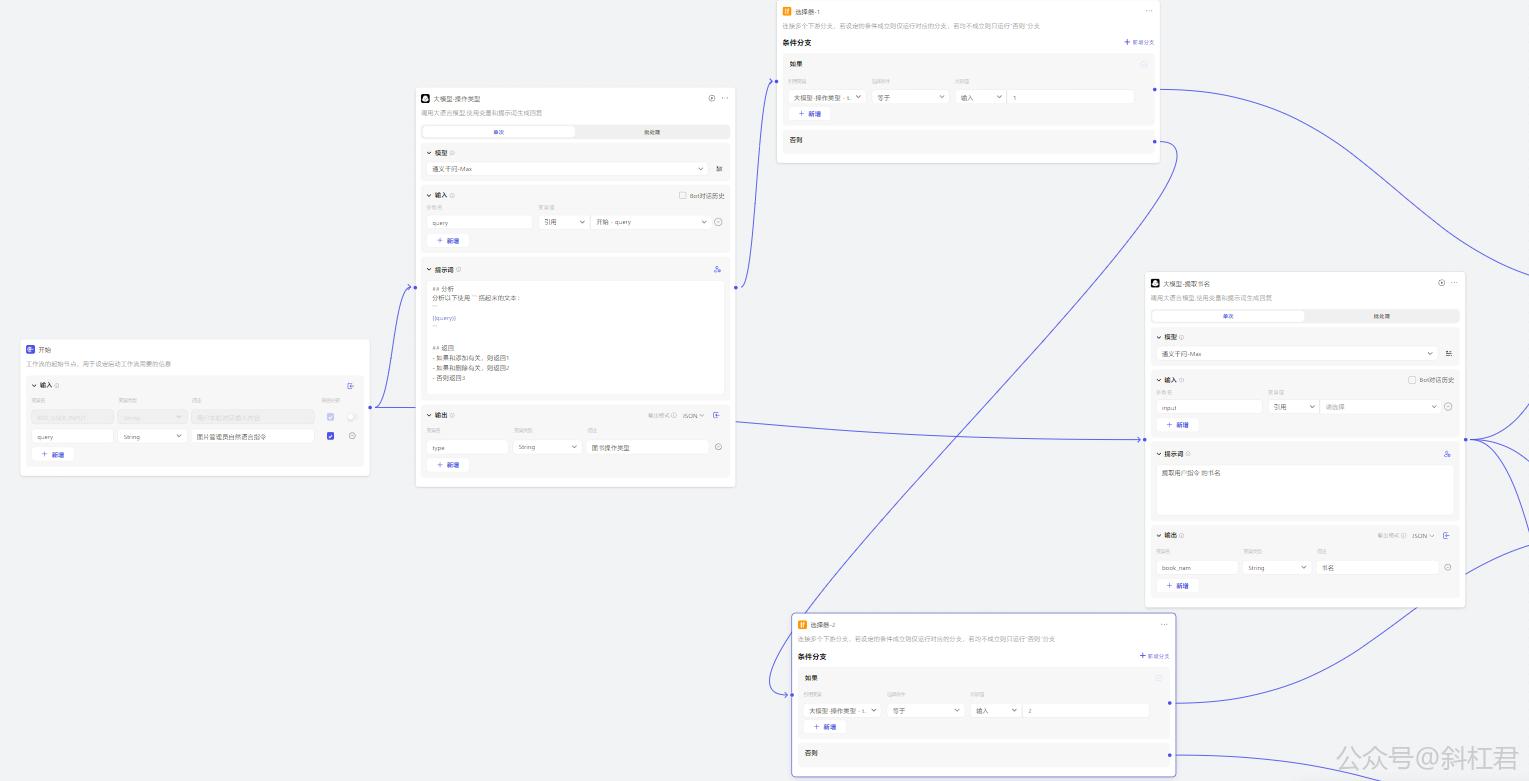Open the three-dot menu of 选择器-1 node
The width and height of the screenshot is (1529, 781).
tap(1148, 11)
